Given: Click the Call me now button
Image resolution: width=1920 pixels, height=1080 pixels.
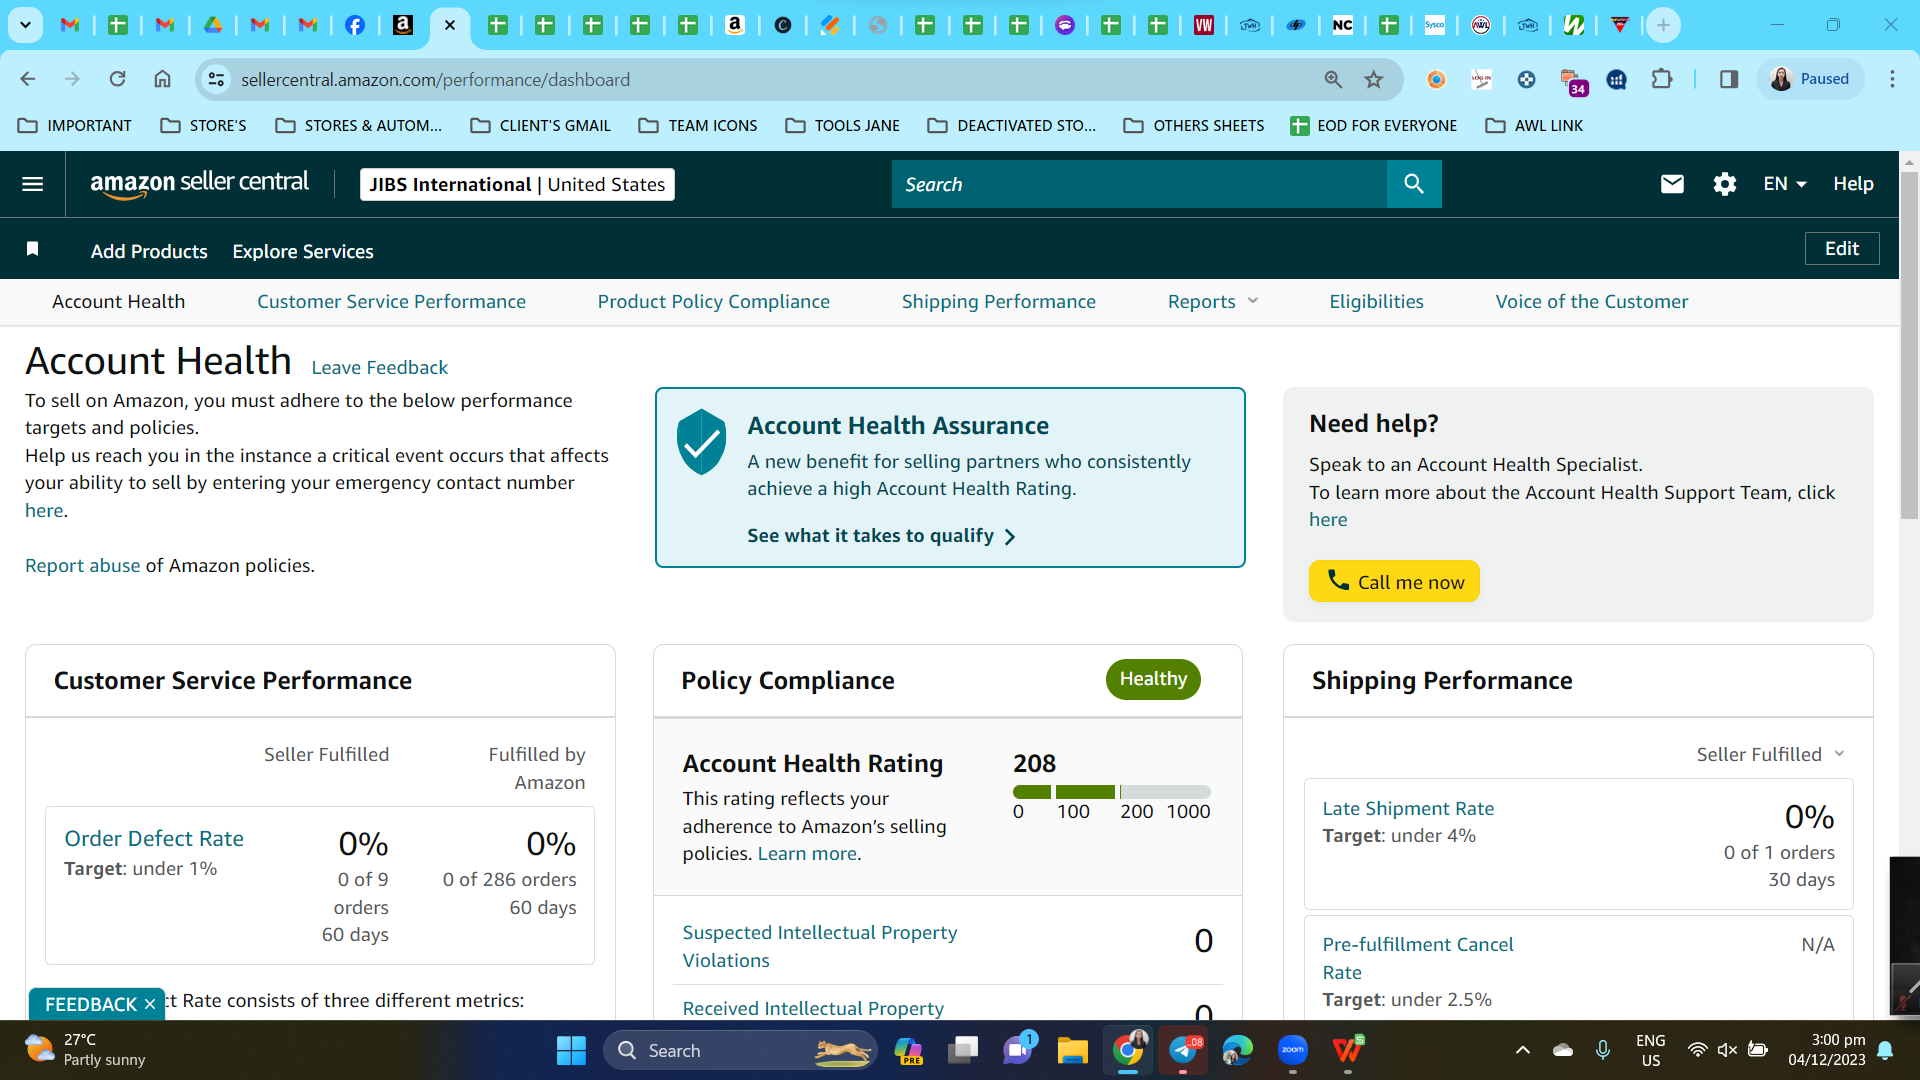Looking at the screenshot, I should pos(1394,581).
